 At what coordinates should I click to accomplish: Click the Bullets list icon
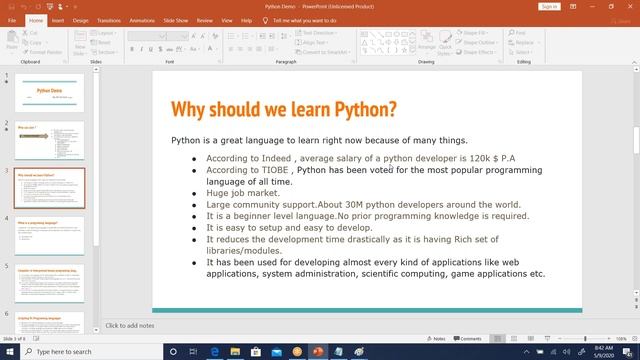click(232, 36)
